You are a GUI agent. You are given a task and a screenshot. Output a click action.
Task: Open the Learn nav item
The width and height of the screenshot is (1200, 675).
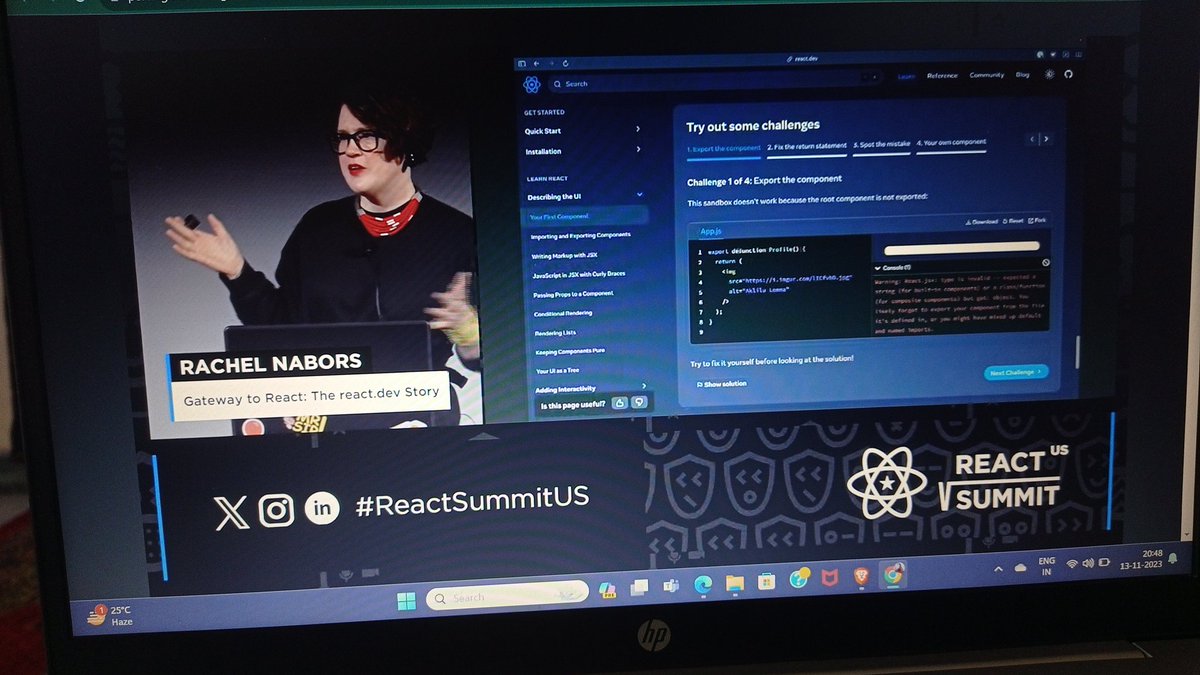click(906, 76)
